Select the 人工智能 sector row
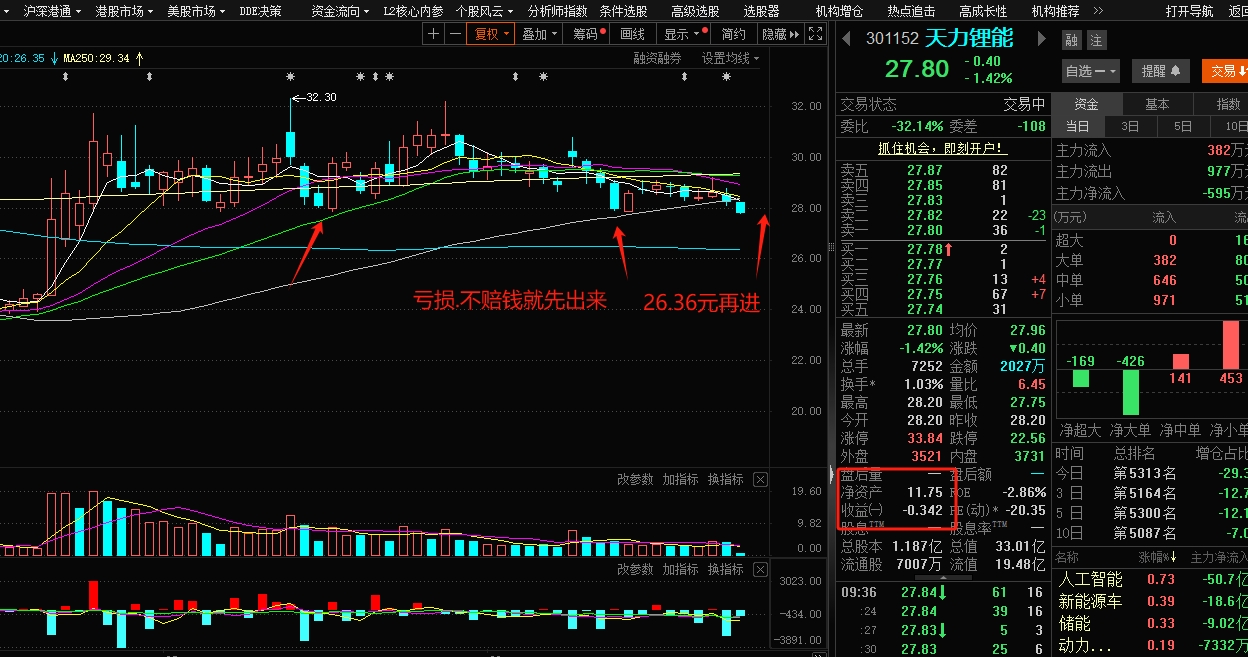 point(1151,580)
